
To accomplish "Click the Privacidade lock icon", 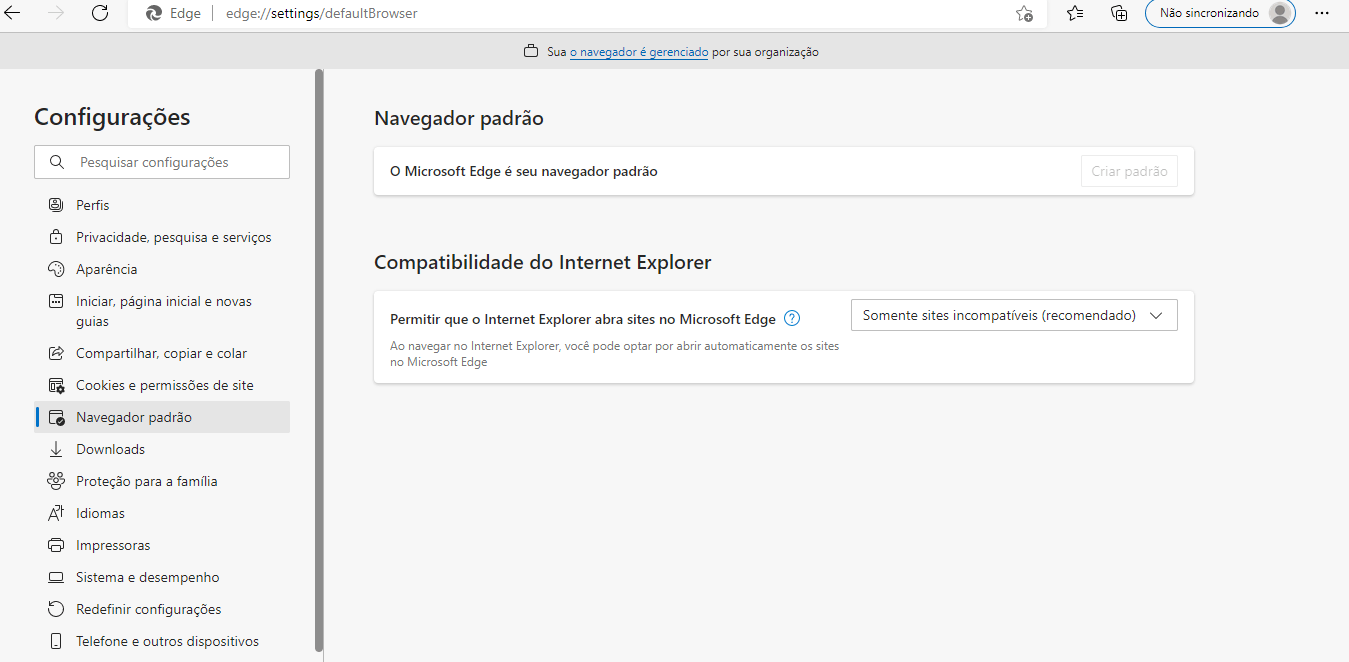I will tap(56, 237).
